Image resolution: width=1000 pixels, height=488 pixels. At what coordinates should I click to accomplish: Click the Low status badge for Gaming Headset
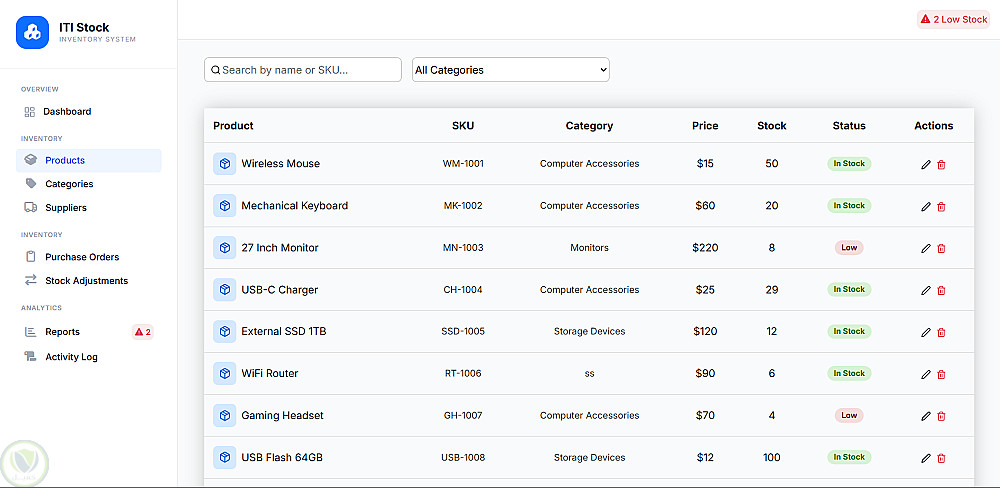point(849,415)
